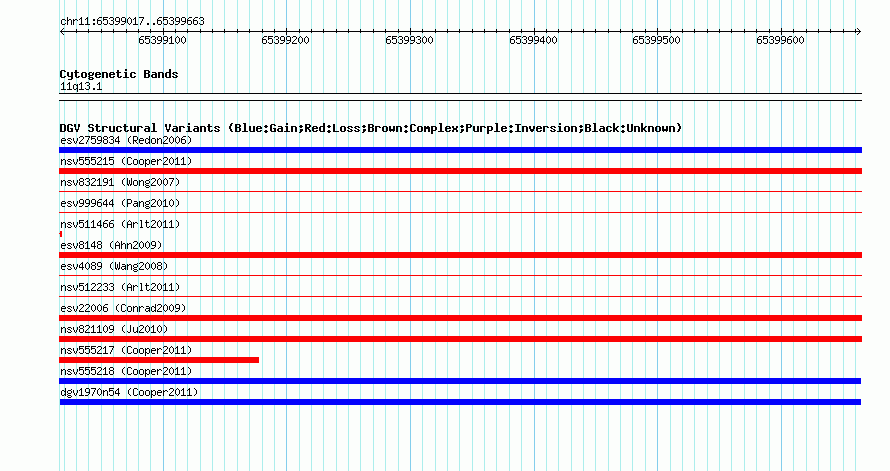The width and height of the screenshot is (890, 471).
Task: Click the esv22006 (Conrad2009) label
Action: click(123, 308)
